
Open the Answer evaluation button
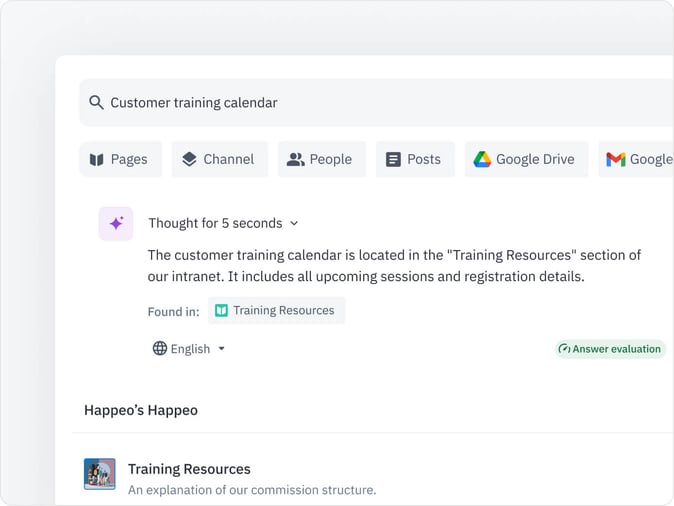pyautogui.click(x=610, y=349)
